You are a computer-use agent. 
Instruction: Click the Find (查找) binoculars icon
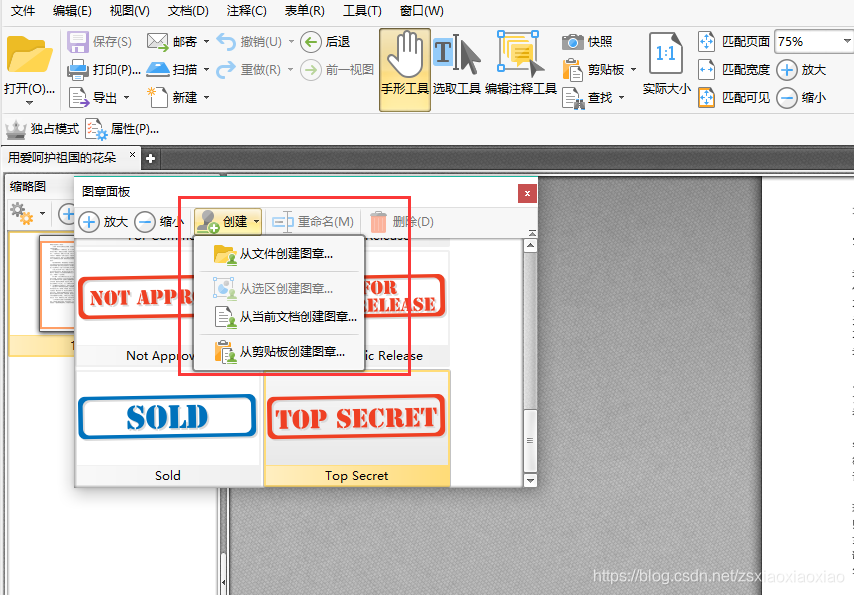point(574,99)
